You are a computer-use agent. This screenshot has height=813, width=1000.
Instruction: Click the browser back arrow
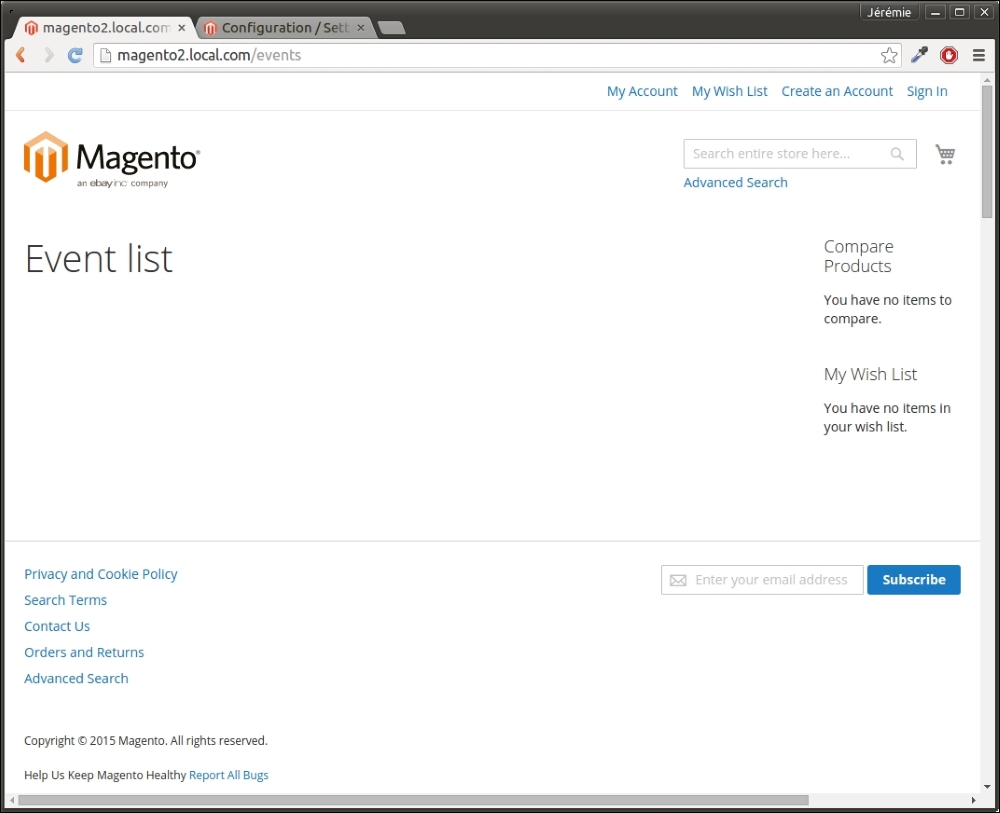pyautogui.click(x=21, y=56)
